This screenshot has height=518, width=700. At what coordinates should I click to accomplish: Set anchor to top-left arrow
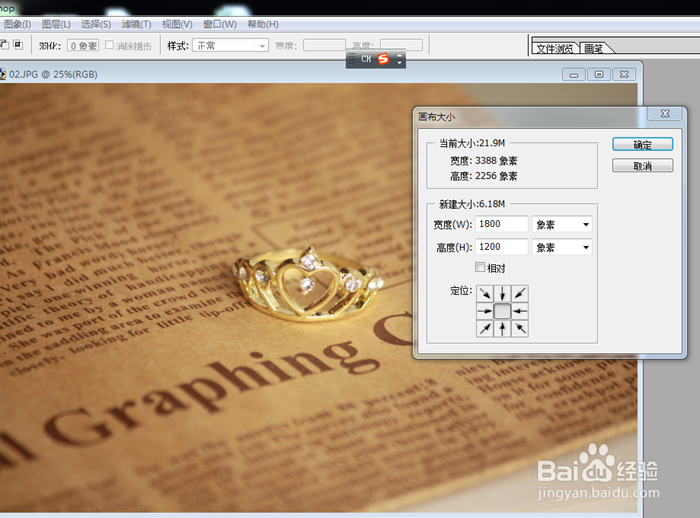coord(485,293)
